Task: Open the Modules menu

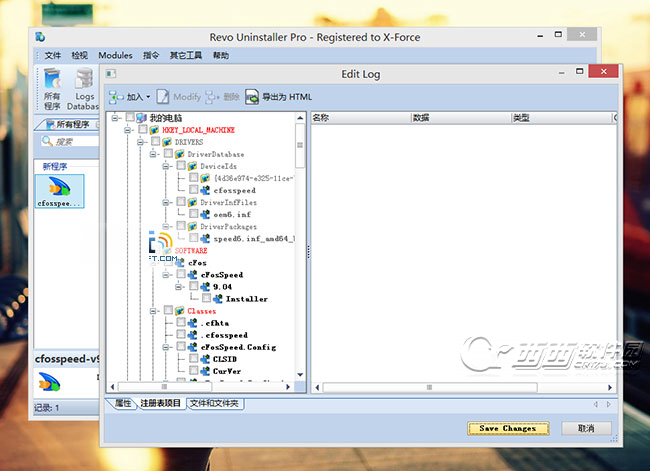Action: pos(115,55)
